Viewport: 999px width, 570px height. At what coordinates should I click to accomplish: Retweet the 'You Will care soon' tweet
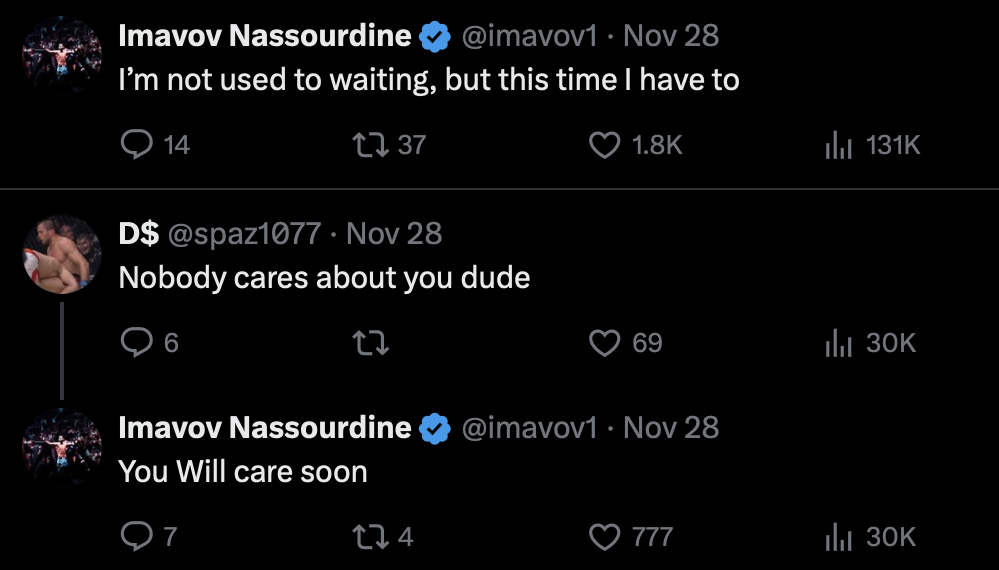(373, 538)
